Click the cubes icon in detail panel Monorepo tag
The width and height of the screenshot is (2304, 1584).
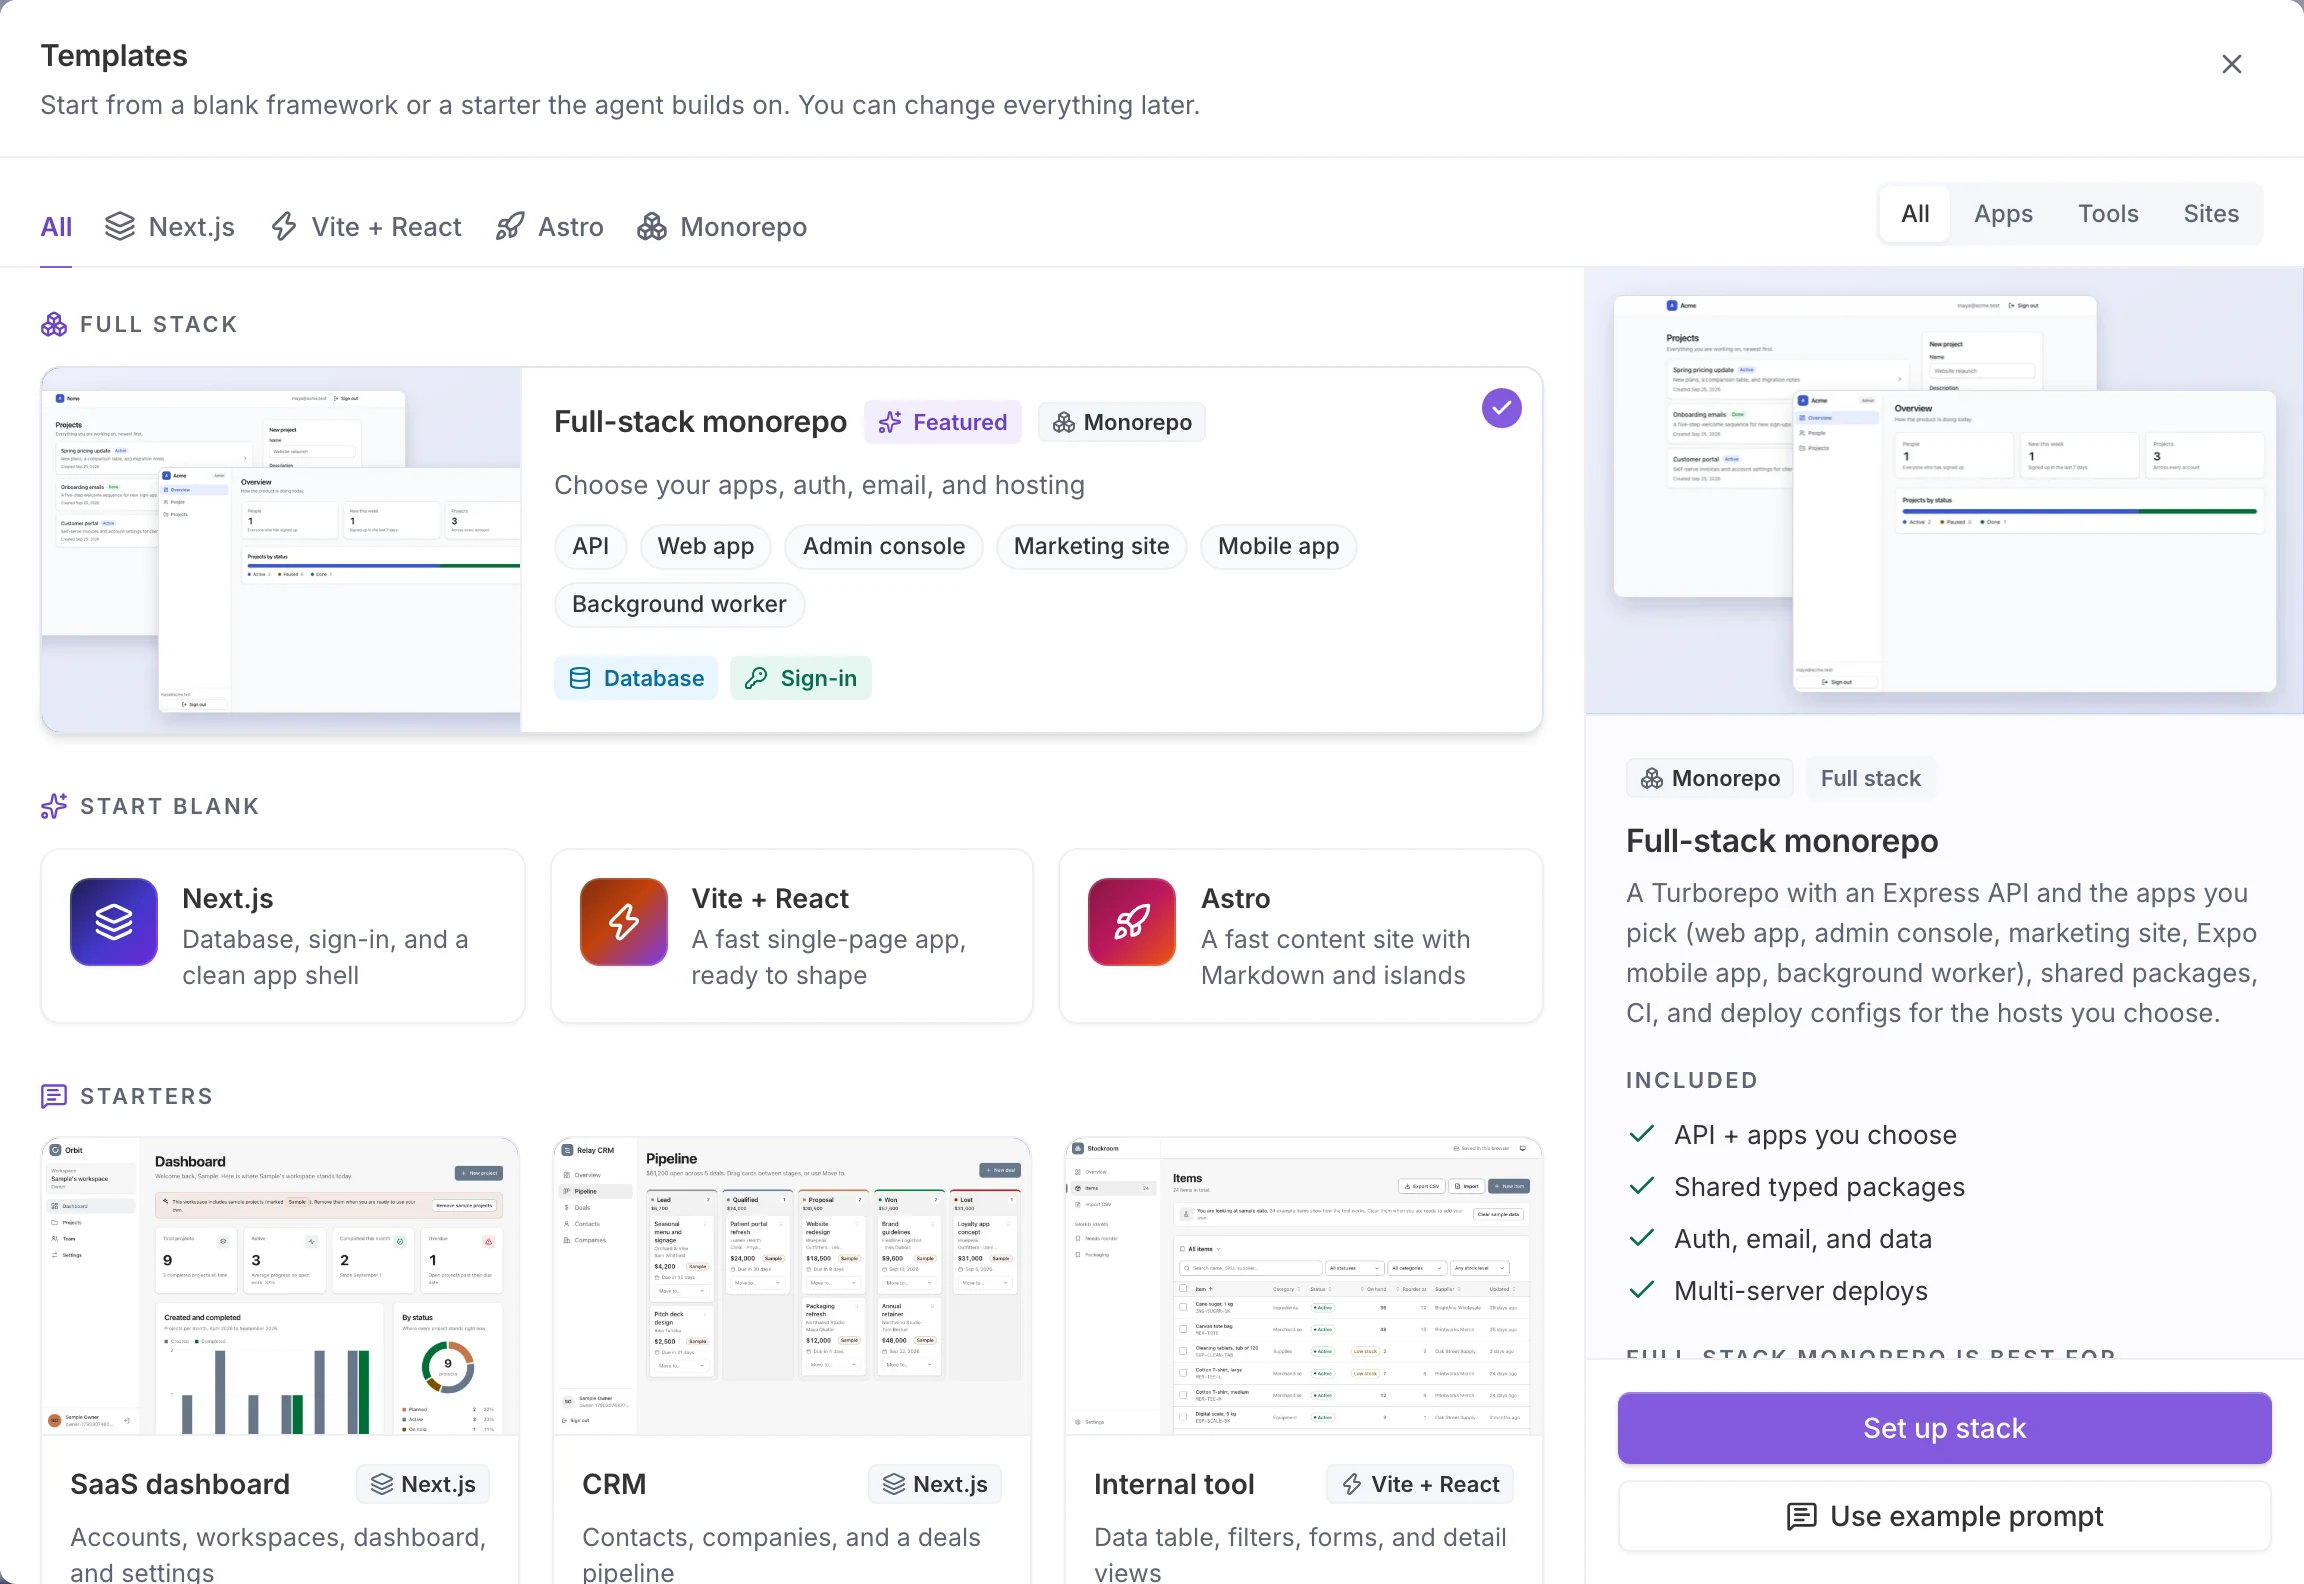tap(1652, 778)
